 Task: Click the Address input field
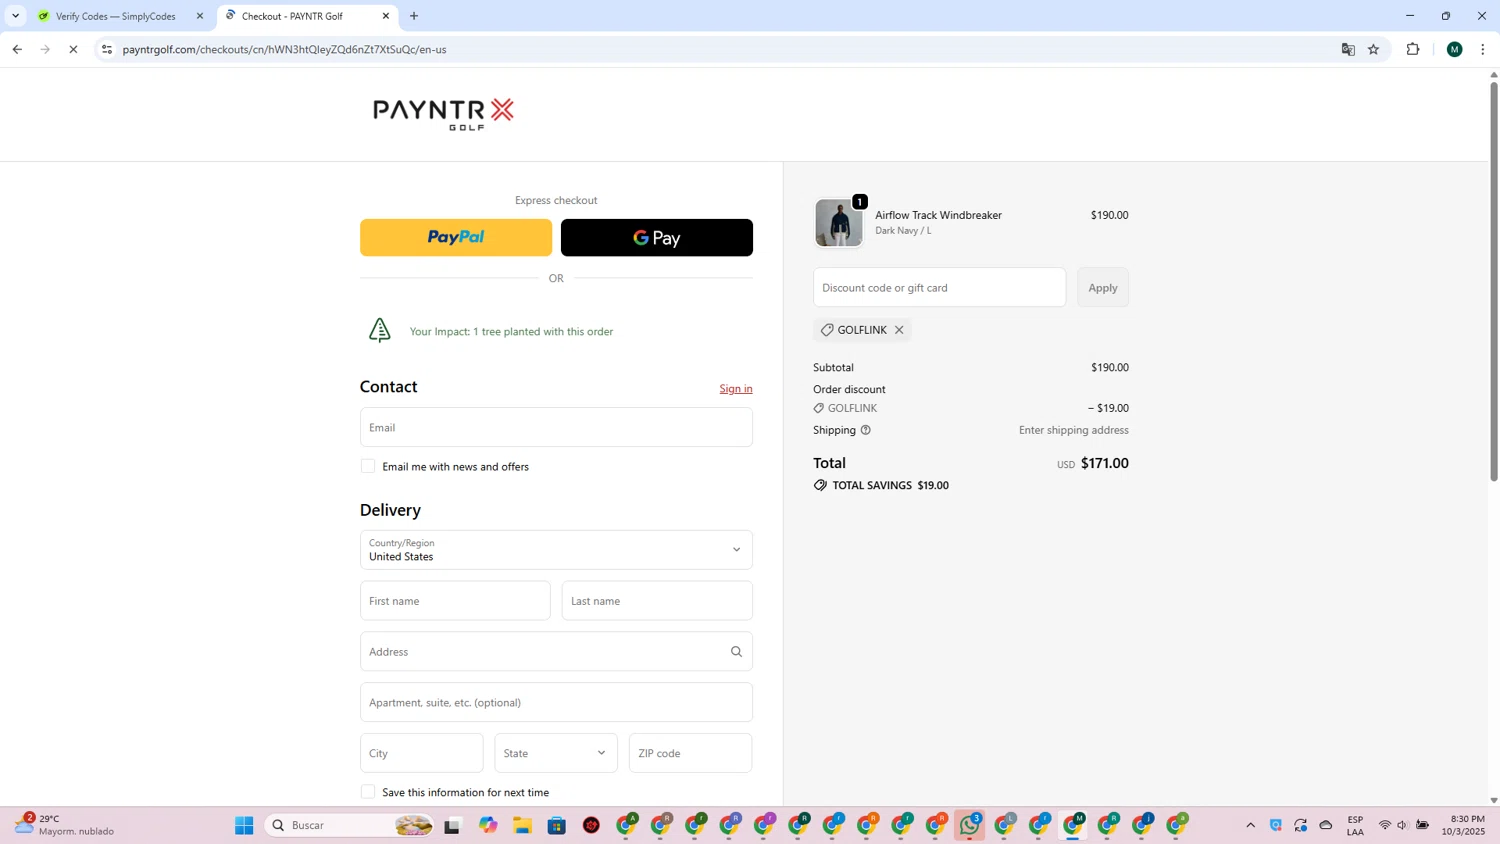coord(556,652)
